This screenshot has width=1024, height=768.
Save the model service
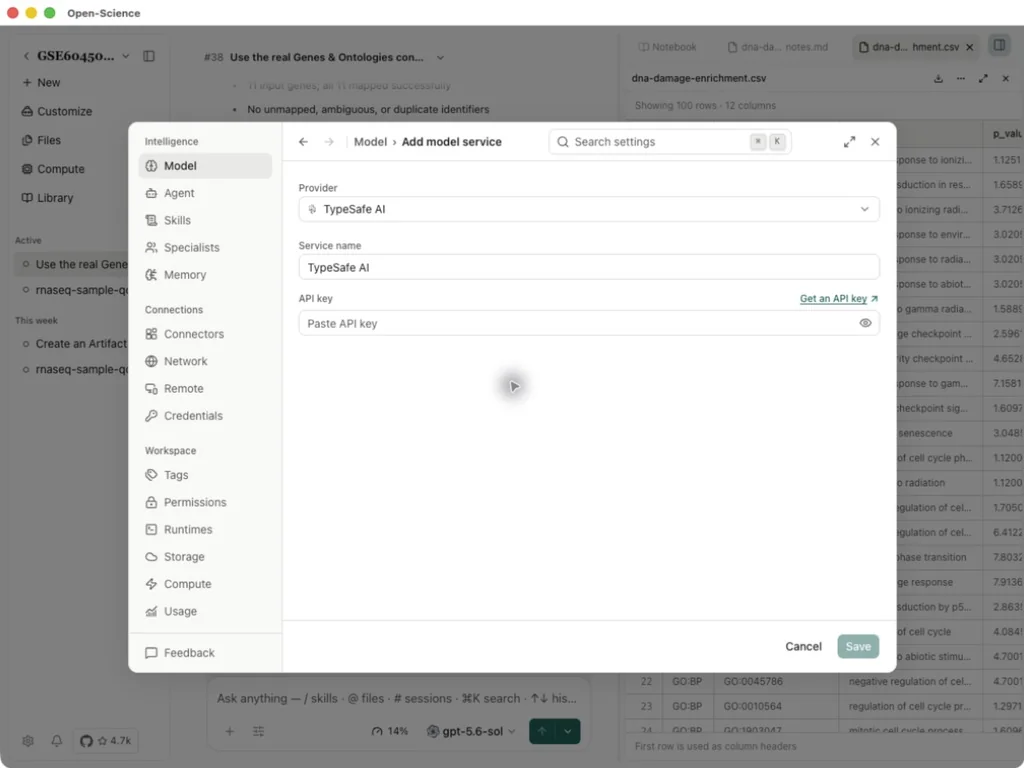tap(858, 647)
